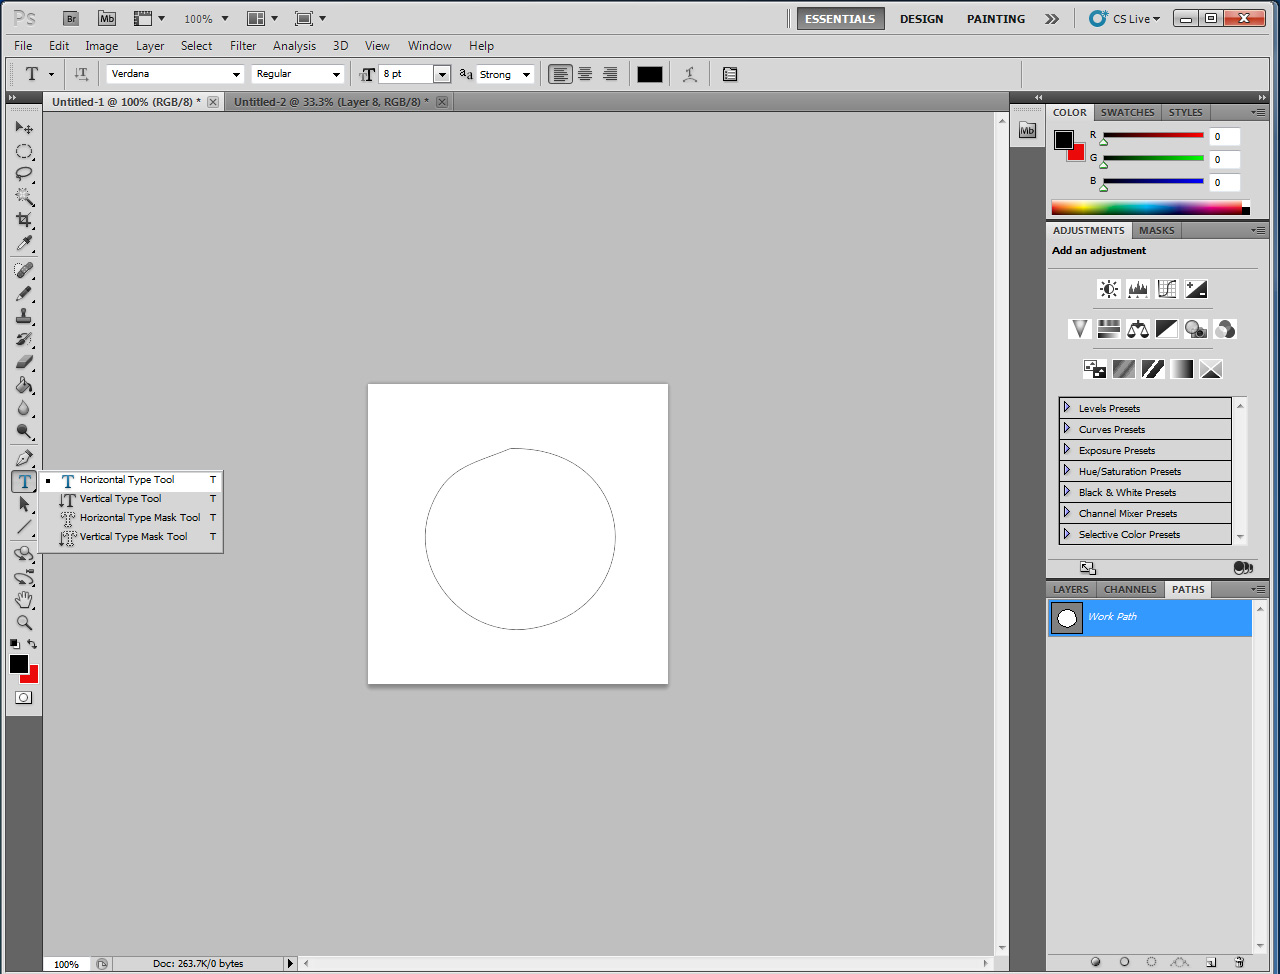Add a Levels adjustment
The width and height of the screenshot is (1280, 974).
1138,289
